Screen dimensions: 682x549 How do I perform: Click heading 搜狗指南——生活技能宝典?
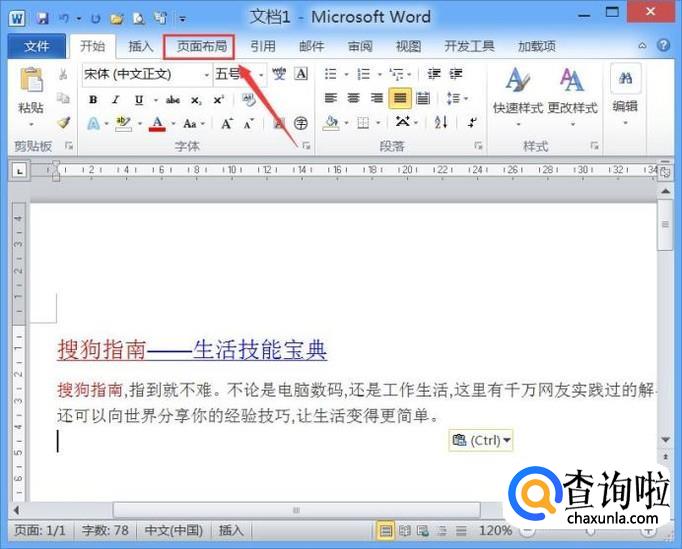[x=192, y=350]
